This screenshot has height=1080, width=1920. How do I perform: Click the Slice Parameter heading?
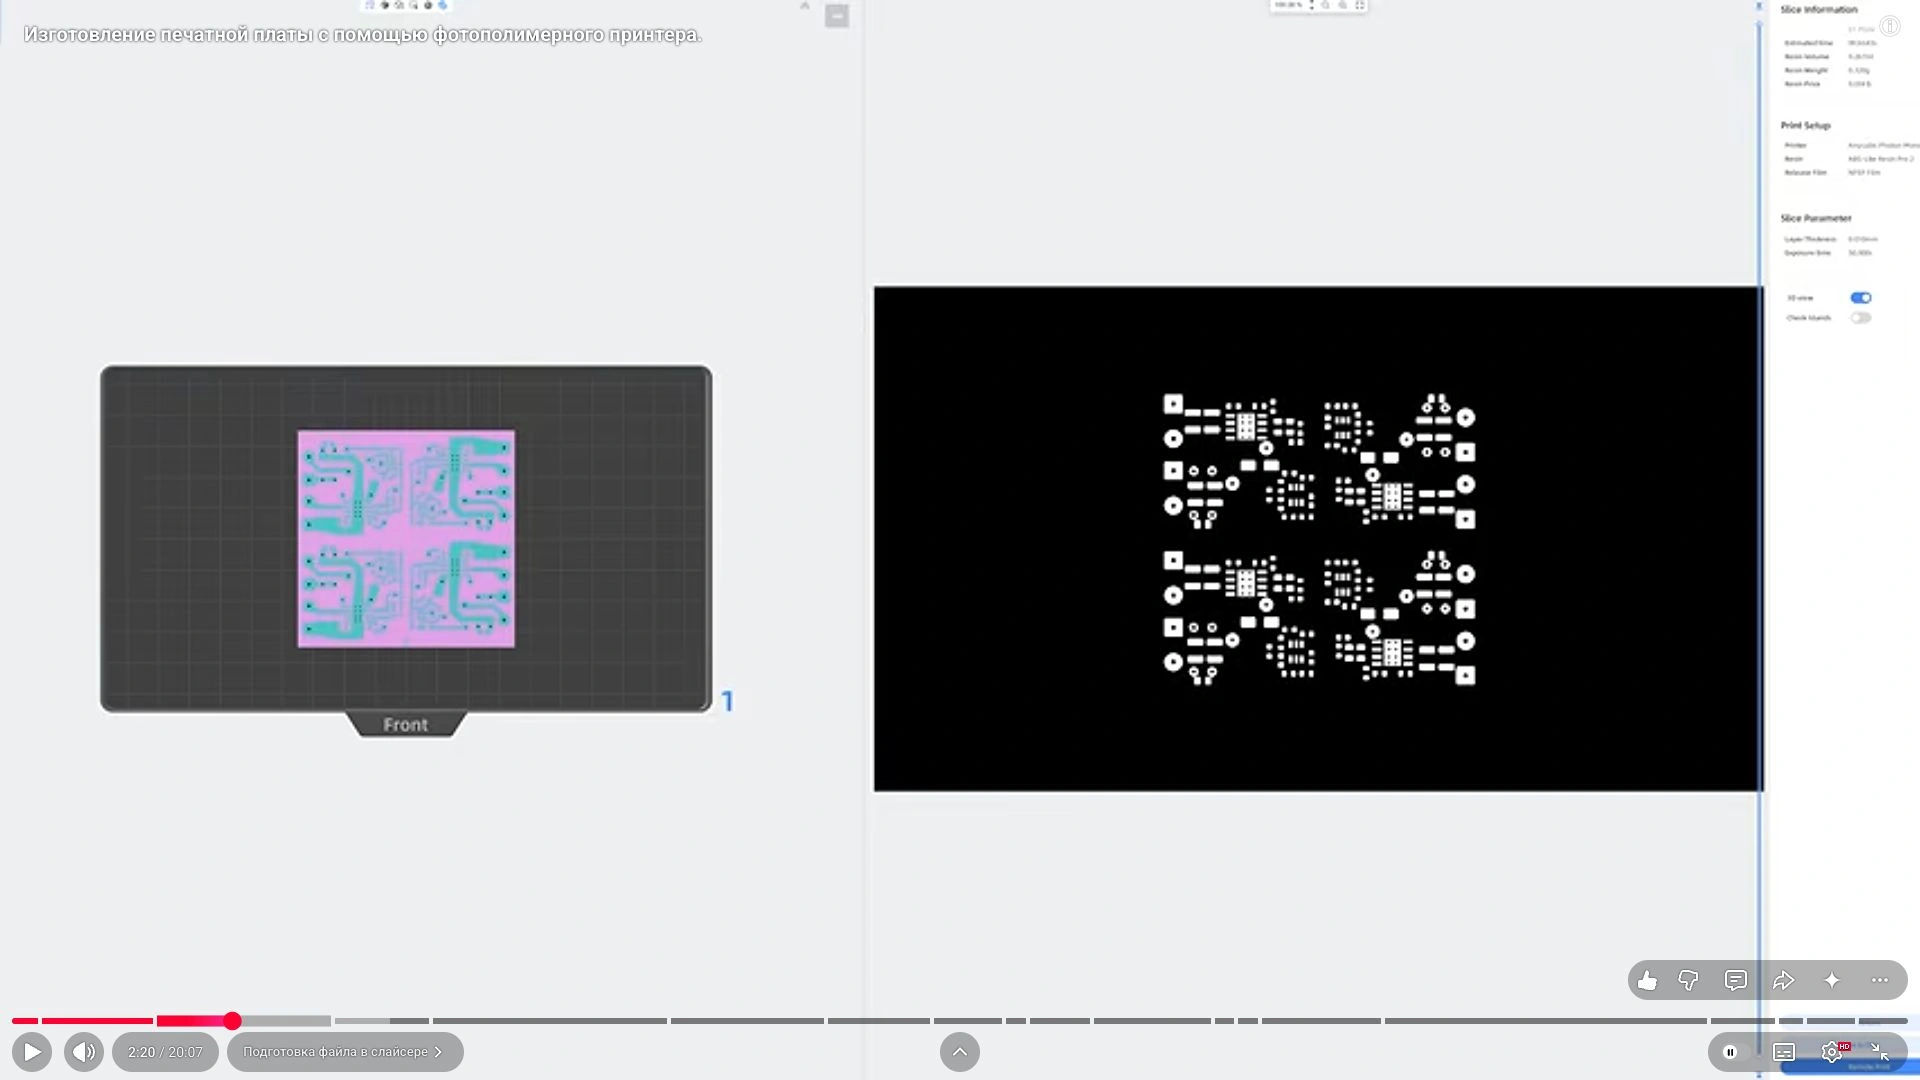click(1816, 218)
